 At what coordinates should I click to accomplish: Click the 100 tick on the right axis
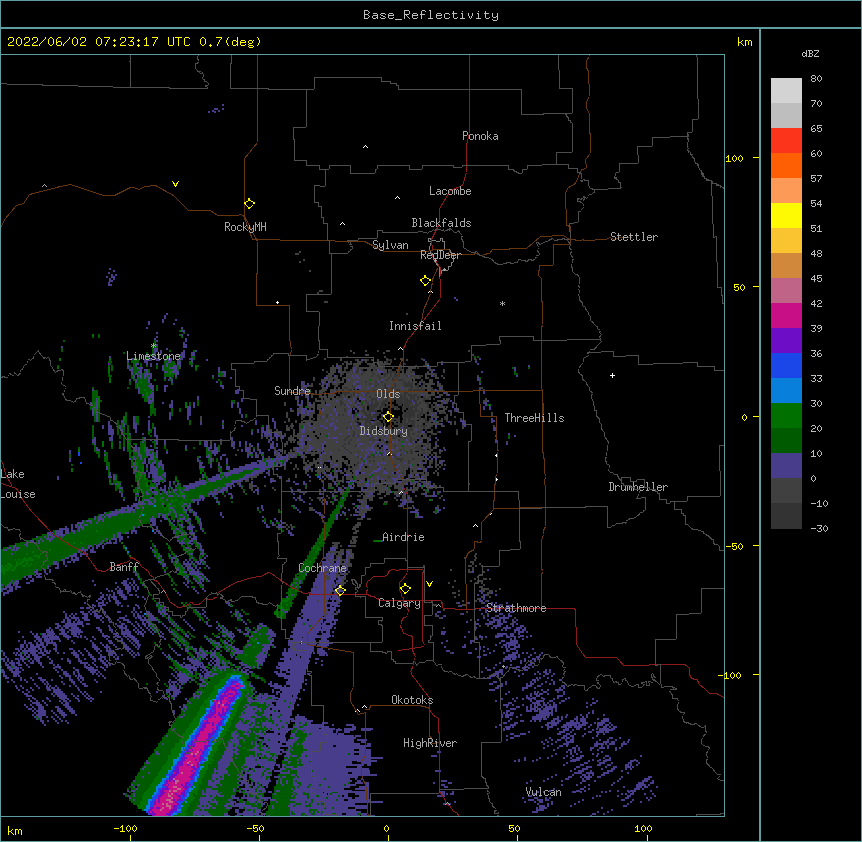pos(734,158)
